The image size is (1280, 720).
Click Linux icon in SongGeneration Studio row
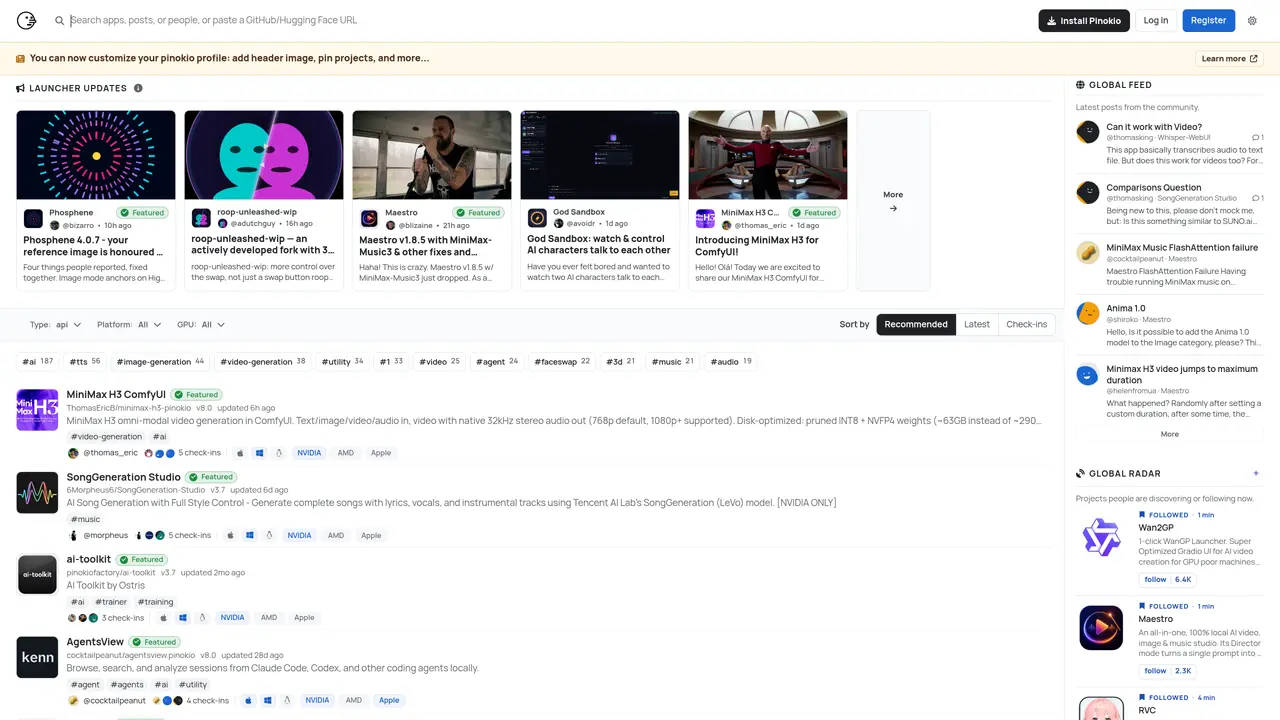pyautogui.click(x=269, y=535)
